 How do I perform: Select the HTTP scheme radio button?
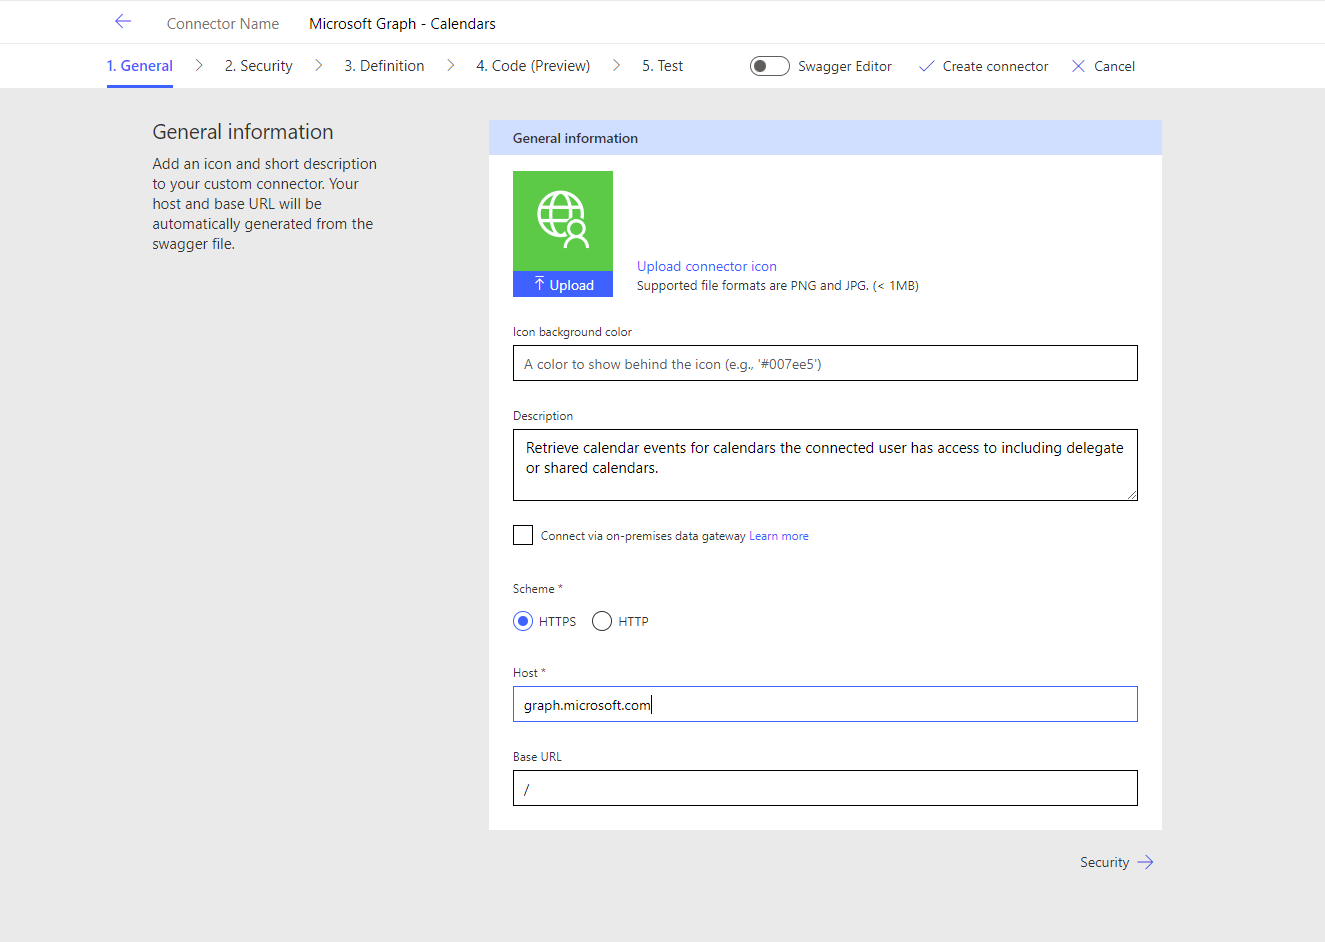tap(602, 621)
